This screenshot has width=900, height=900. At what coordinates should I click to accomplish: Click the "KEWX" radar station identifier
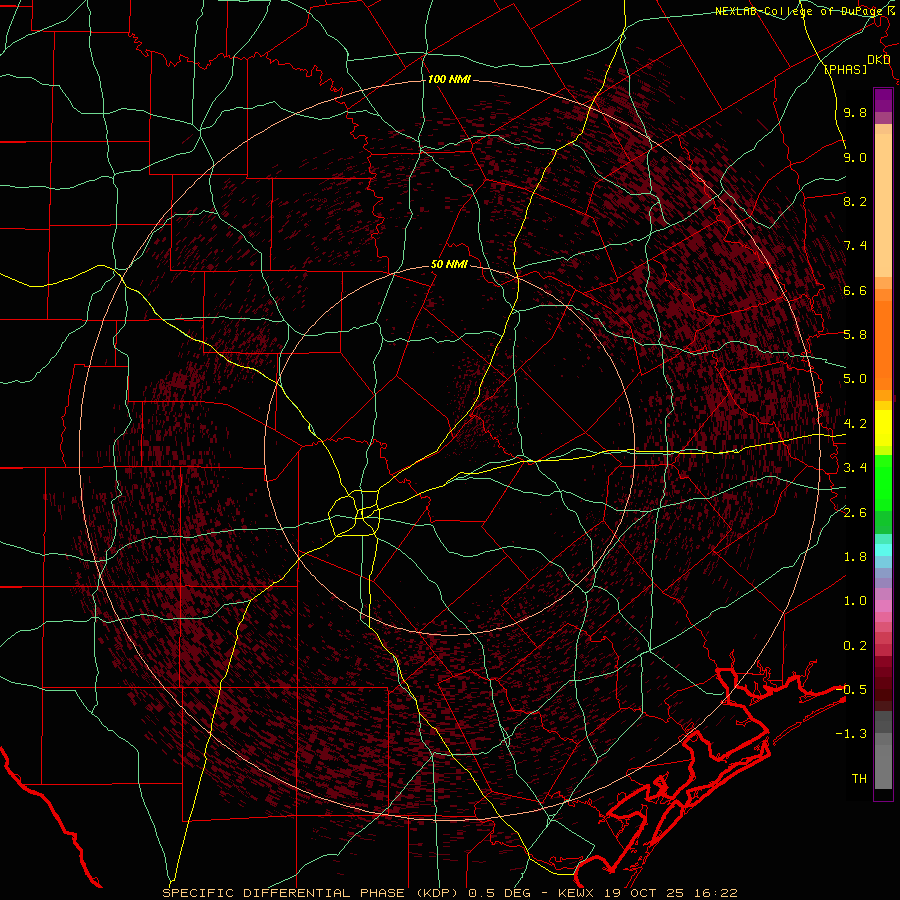click(577, 893)
